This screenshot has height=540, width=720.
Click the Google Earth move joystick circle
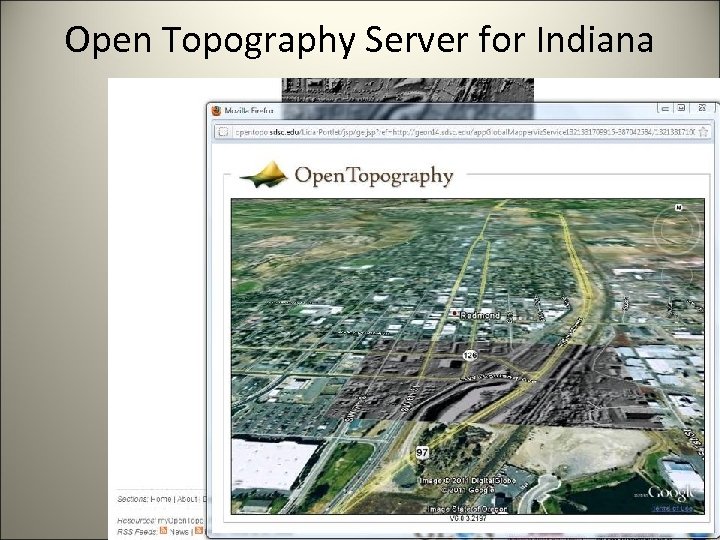tap(676, 277)
